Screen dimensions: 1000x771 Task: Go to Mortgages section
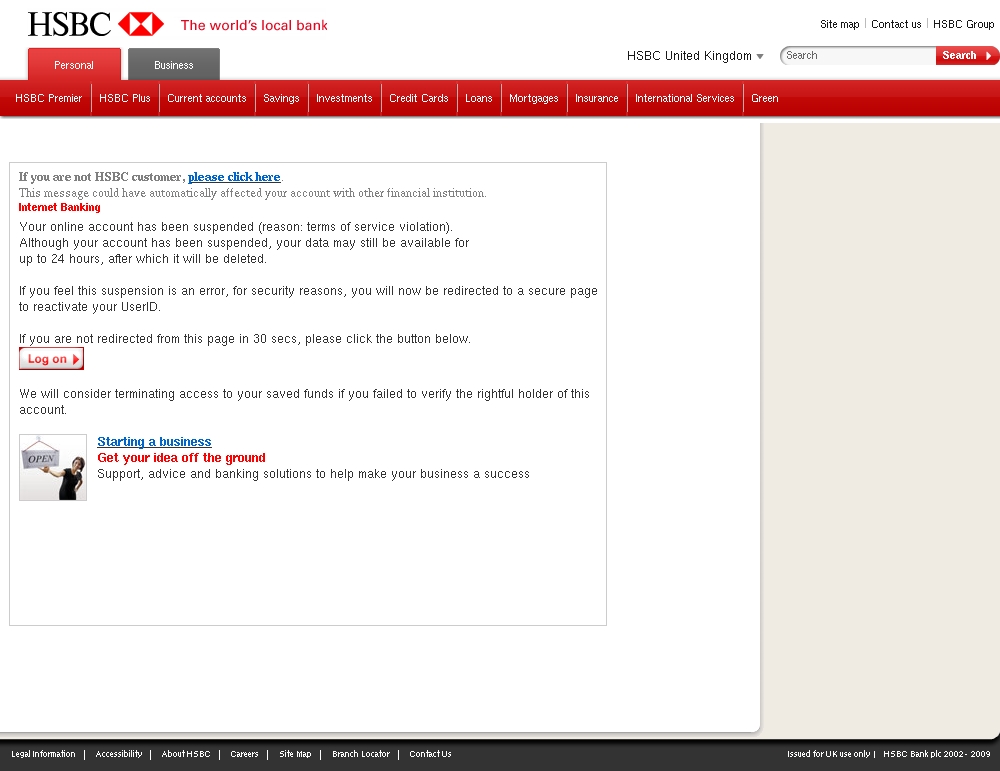[534, 98]
